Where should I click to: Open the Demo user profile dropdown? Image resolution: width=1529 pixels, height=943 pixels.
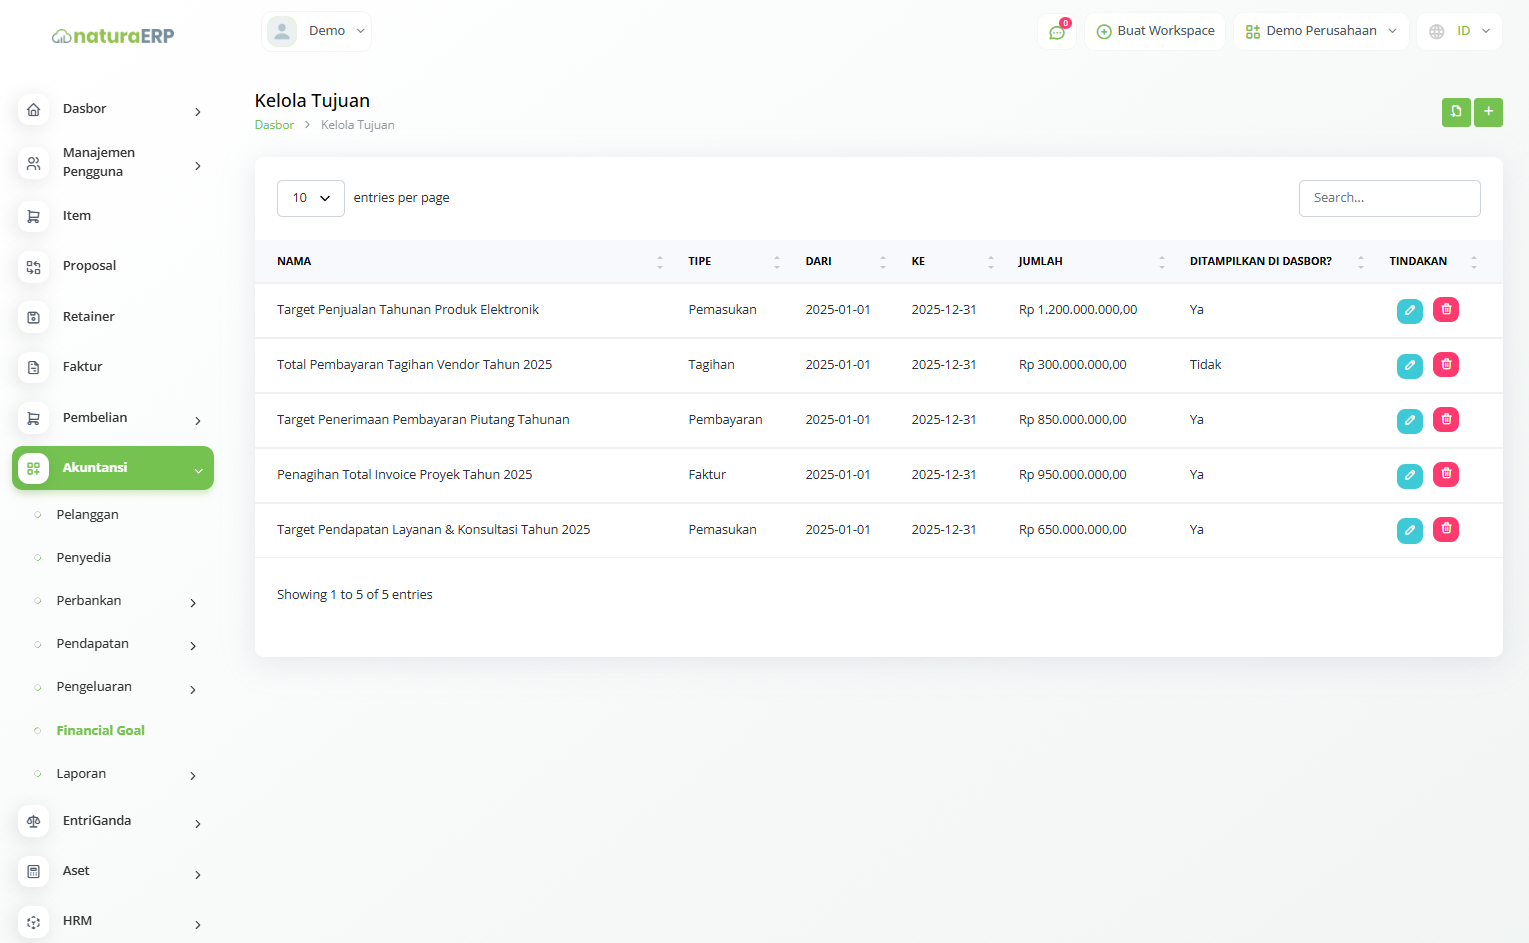point(316,31)
